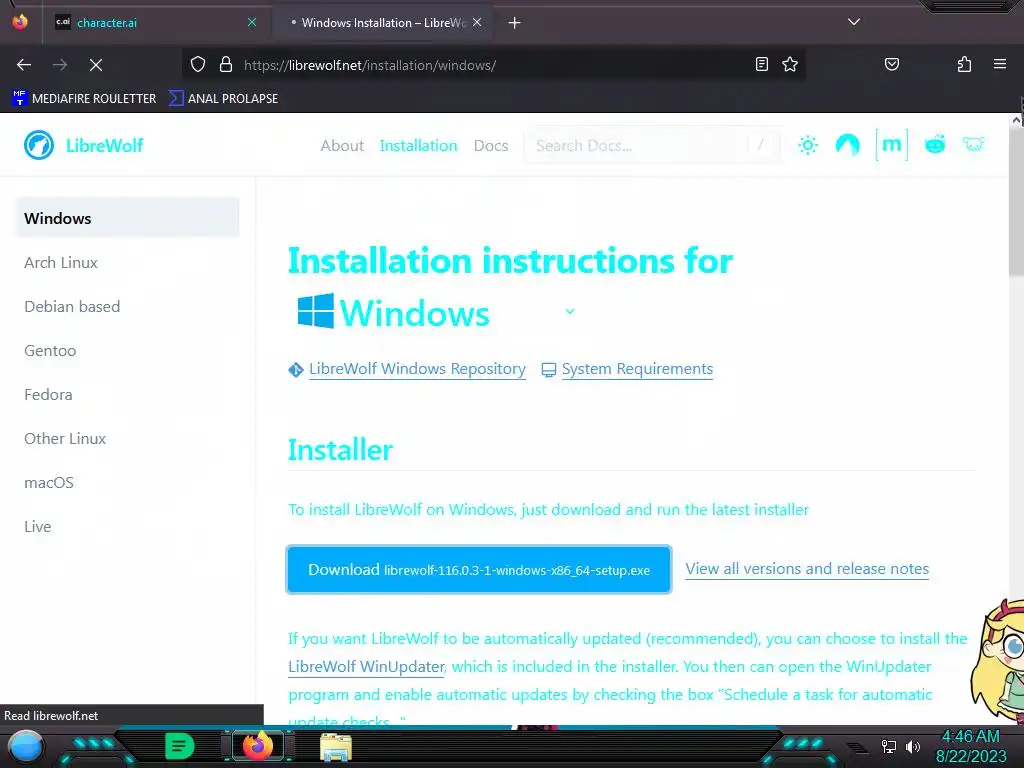The width and height of the screenshot is (1024, 768).
Task: Select macOS in the sidebar
Action: click(49, 483)
